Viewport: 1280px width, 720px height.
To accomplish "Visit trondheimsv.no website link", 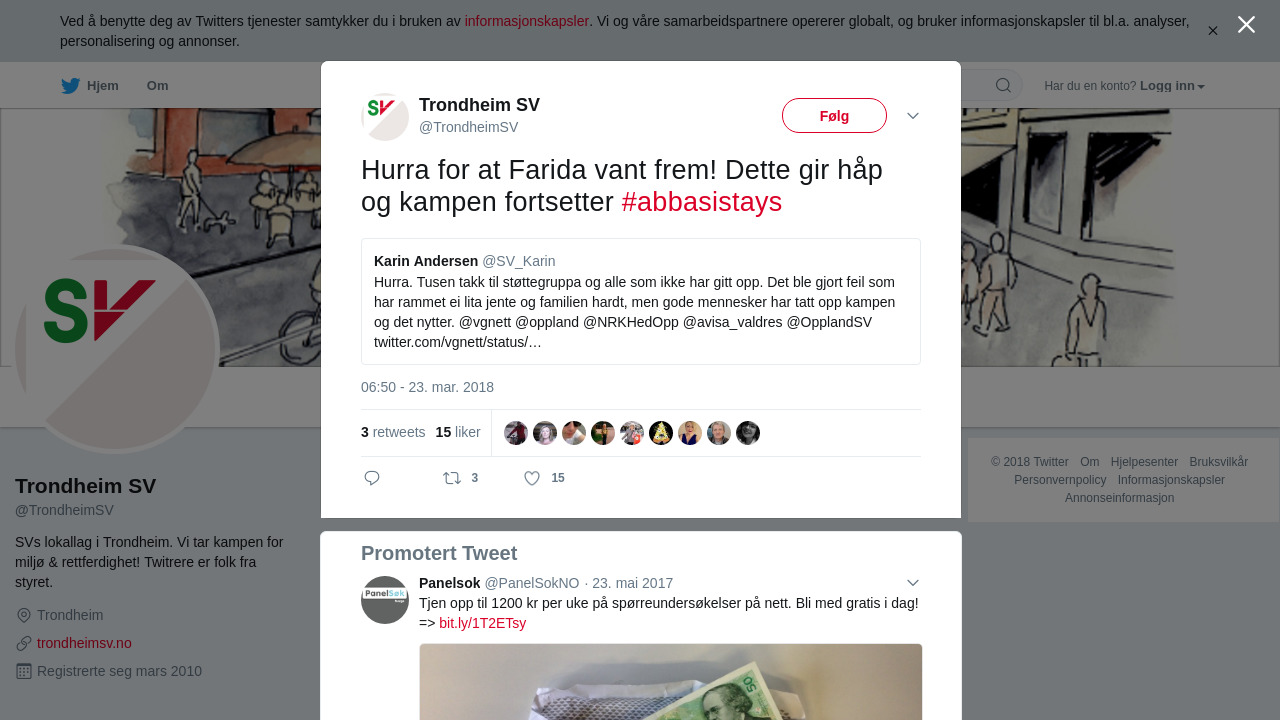I will click(x=84, y=643).
